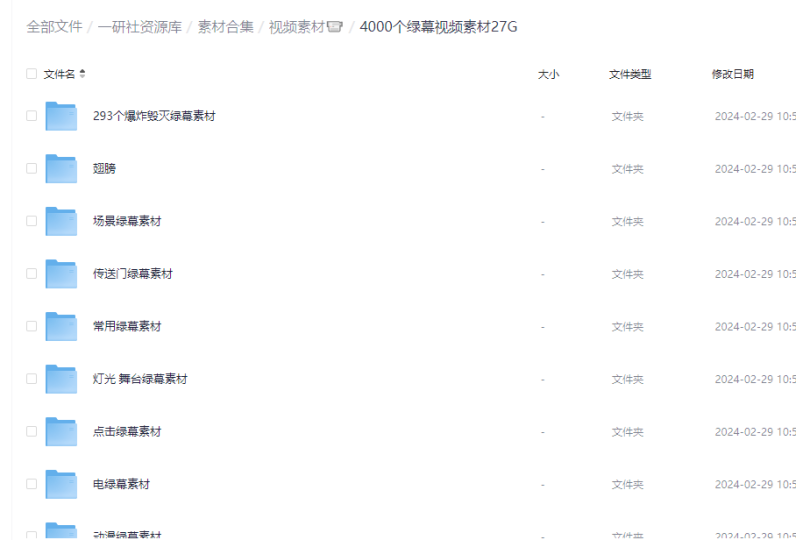
Task: Click 文件夹 type of 翅膀 row
Action: click(627, 169)
